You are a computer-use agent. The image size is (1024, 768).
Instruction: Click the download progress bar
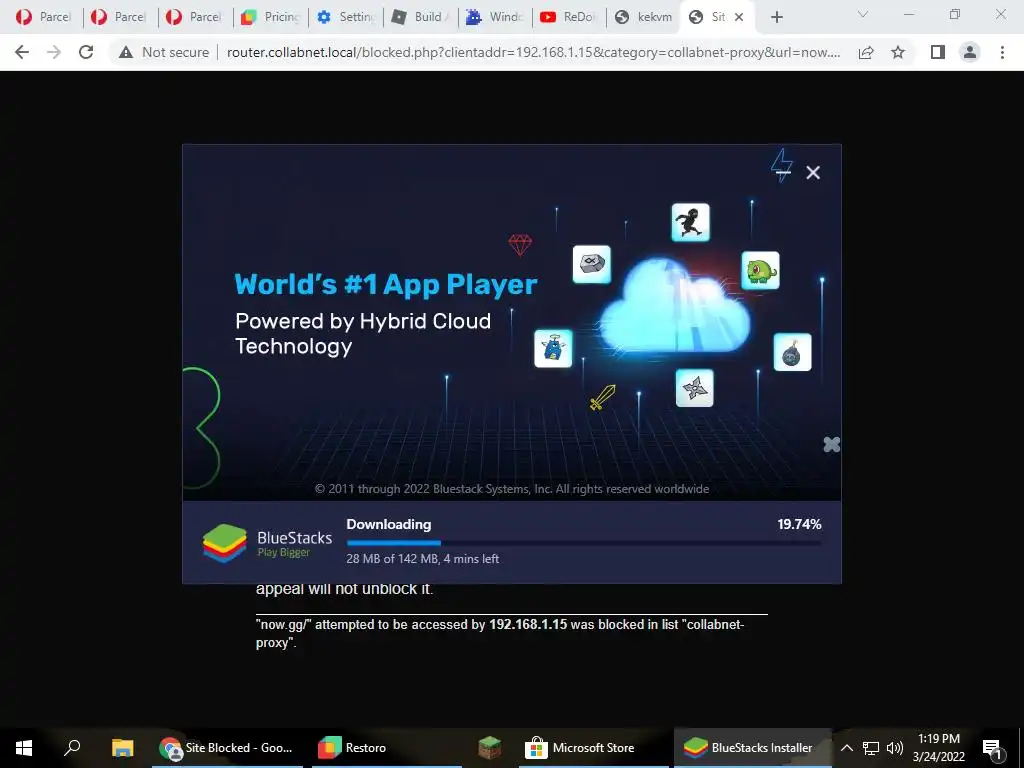[584, 543]
